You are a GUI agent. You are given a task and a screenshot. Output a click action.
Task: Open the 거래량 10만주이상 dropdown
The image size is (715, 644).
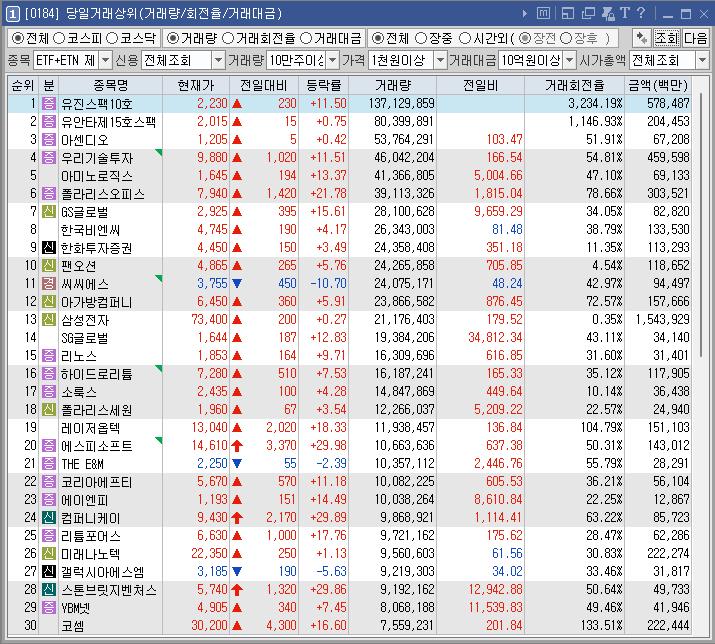pos(333,60)
